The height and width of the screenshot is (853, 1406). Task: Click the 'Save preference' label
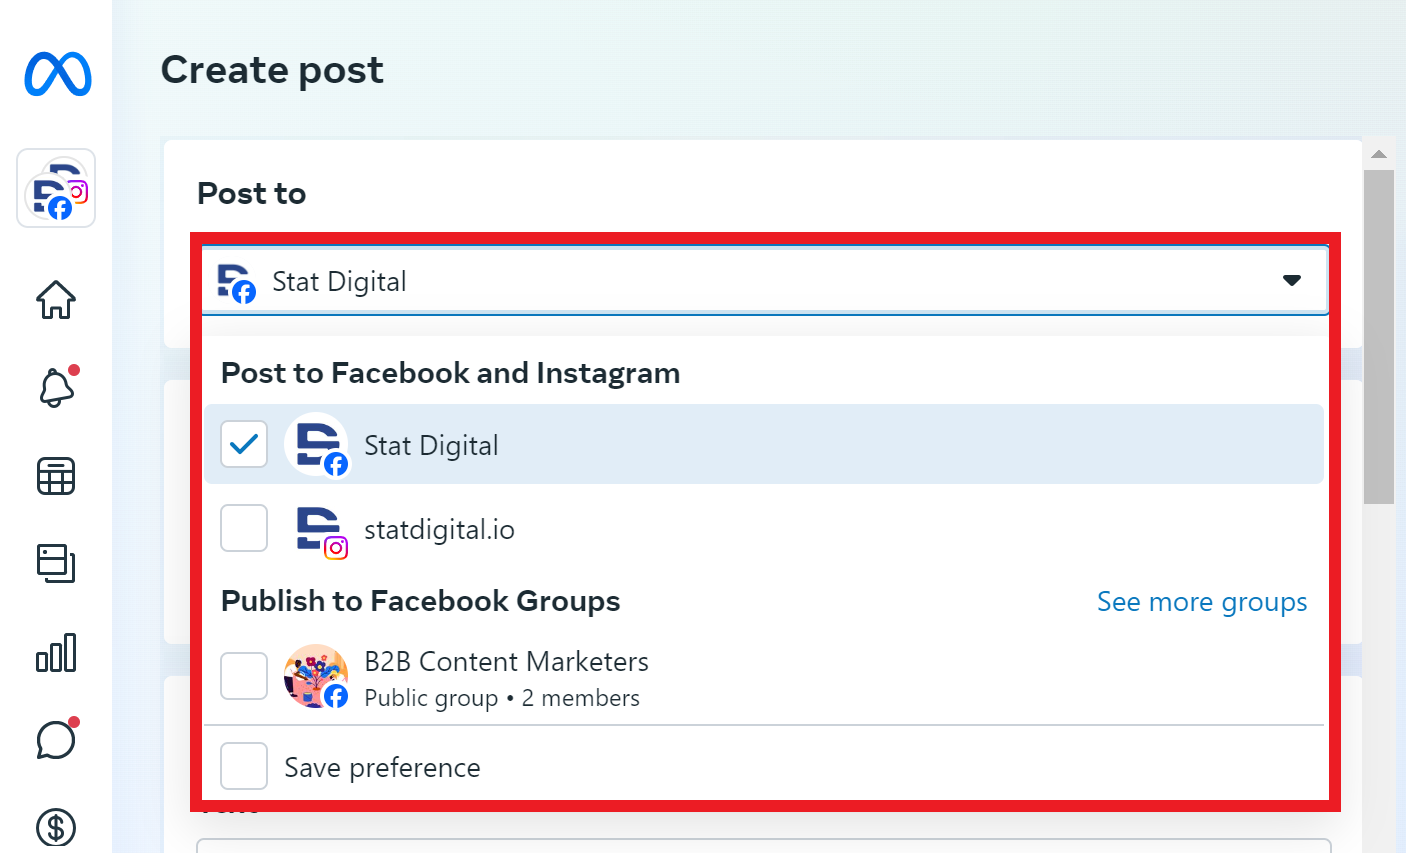click(382, 767)
